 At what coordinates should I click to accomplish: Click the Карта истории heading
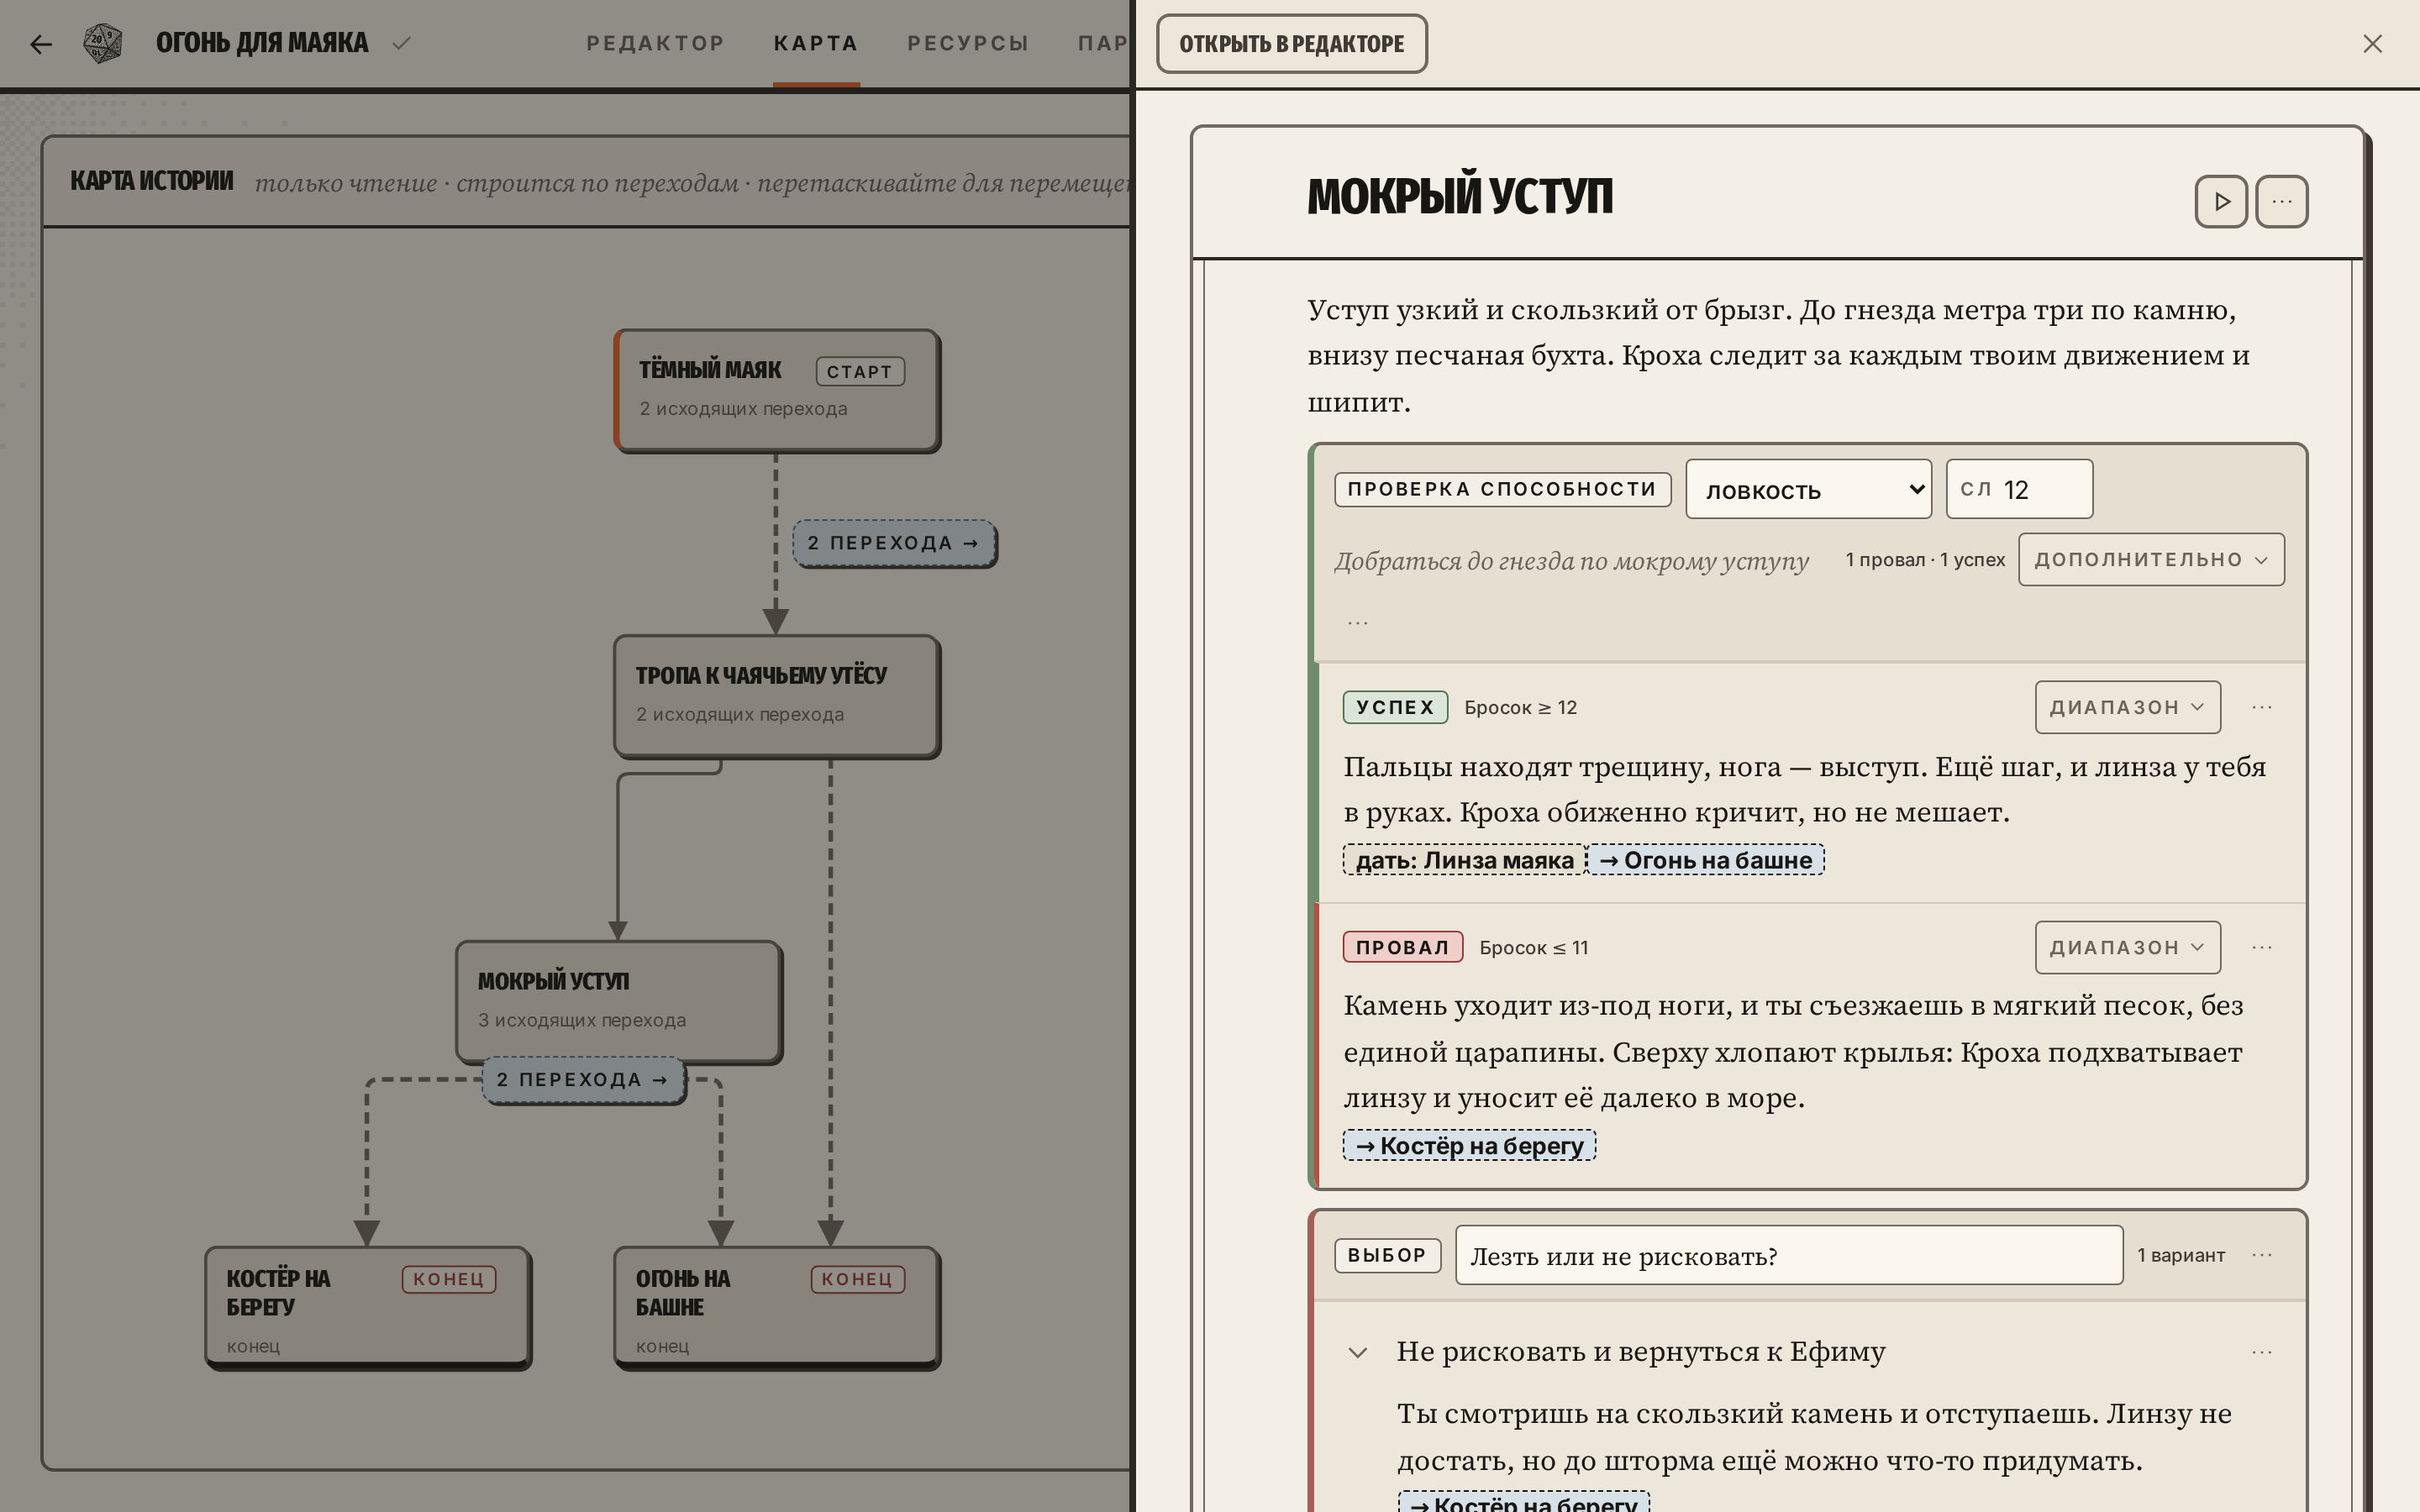click(152, 181)
